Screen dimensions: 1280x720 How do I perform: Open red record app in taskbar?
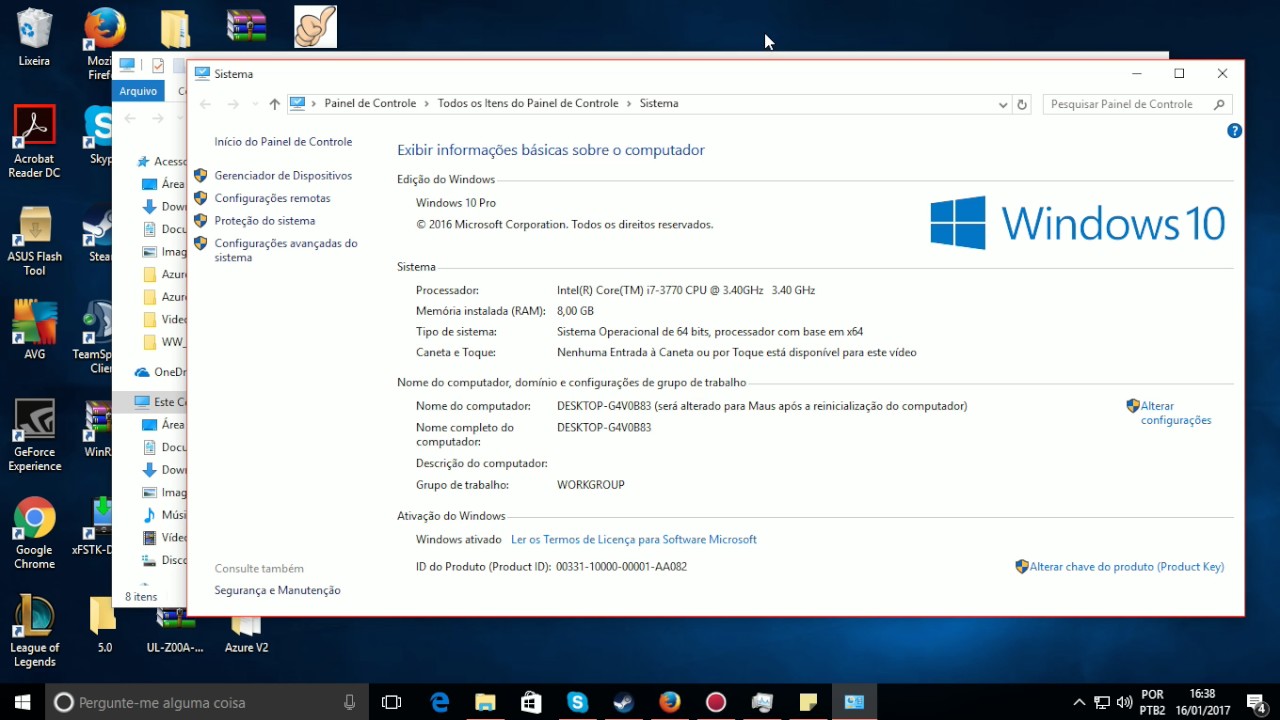coord(715,702)
